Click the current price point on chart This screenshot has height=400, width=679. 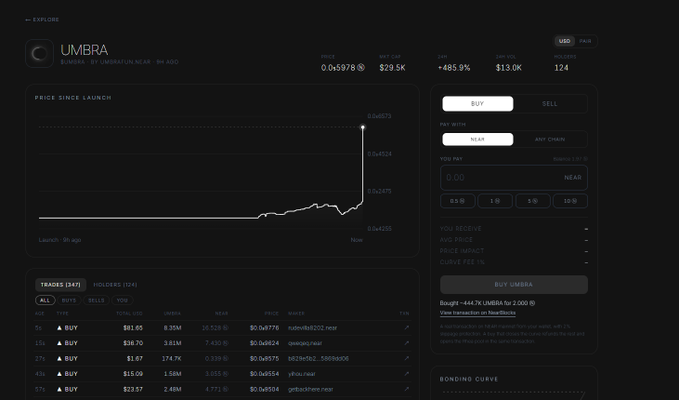[363, 127]
